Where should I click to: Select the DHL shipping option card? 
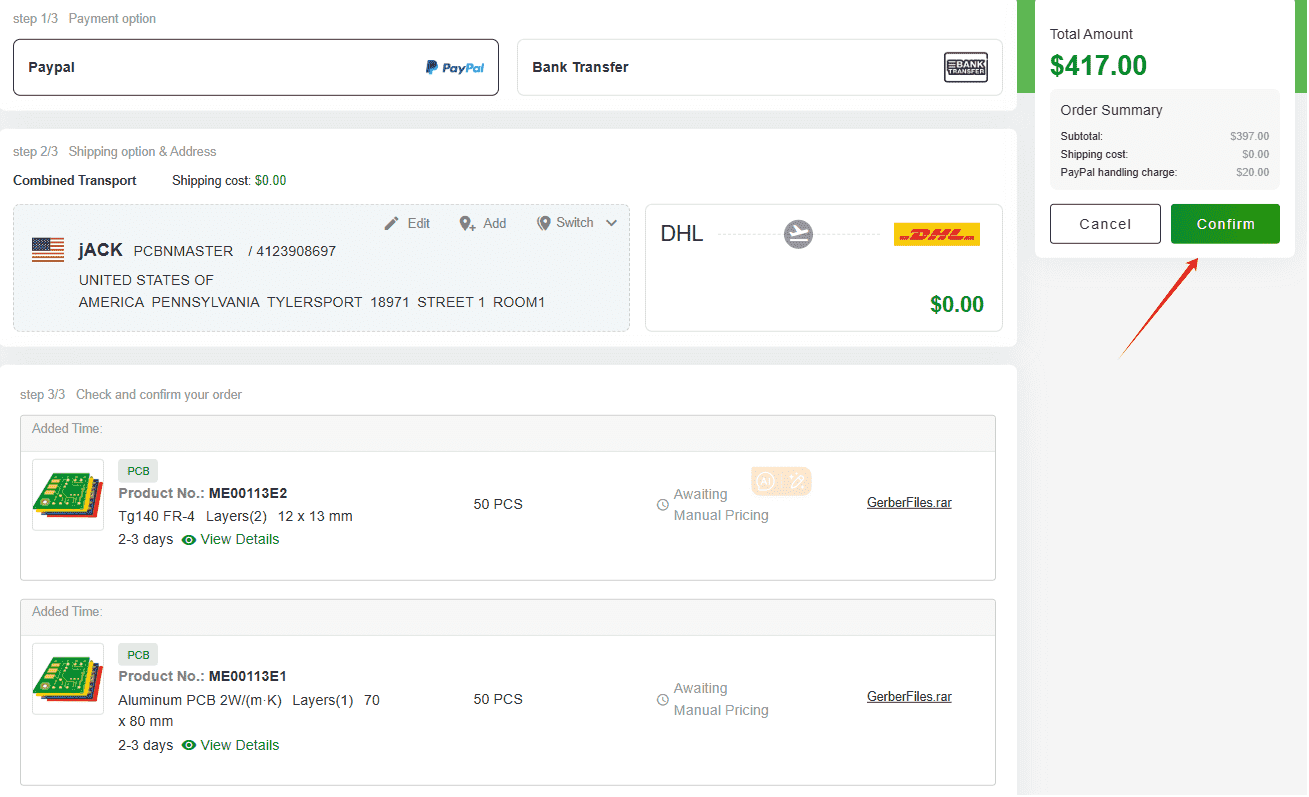823,268
